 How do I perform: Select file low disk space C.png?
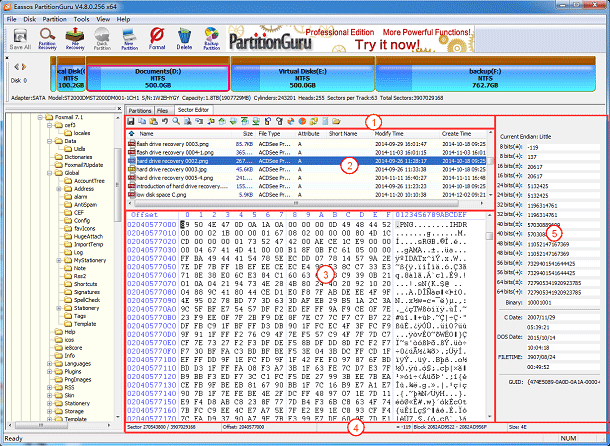[306, 195]
